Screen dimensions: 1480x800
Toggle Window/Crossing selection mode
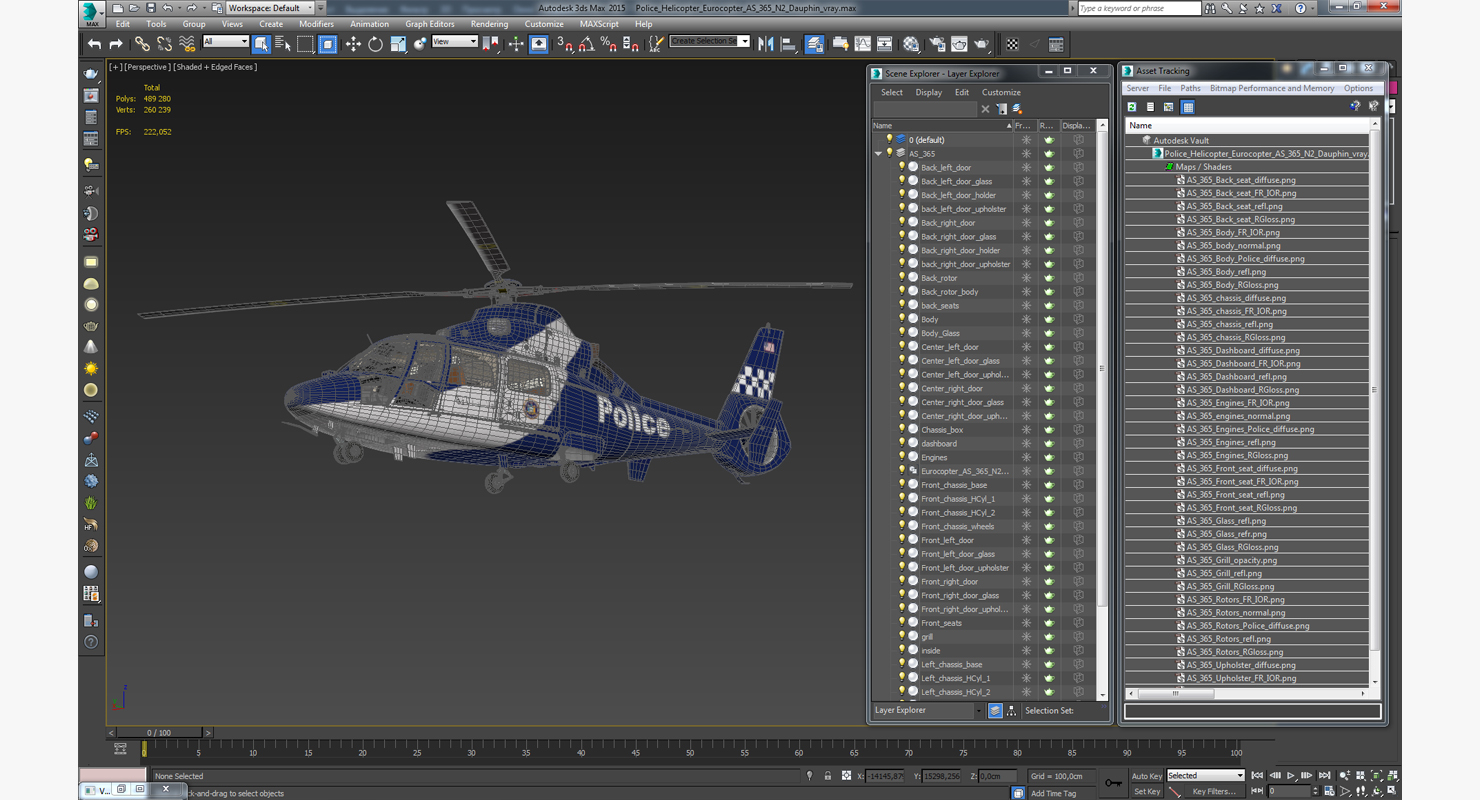[327, 44]
